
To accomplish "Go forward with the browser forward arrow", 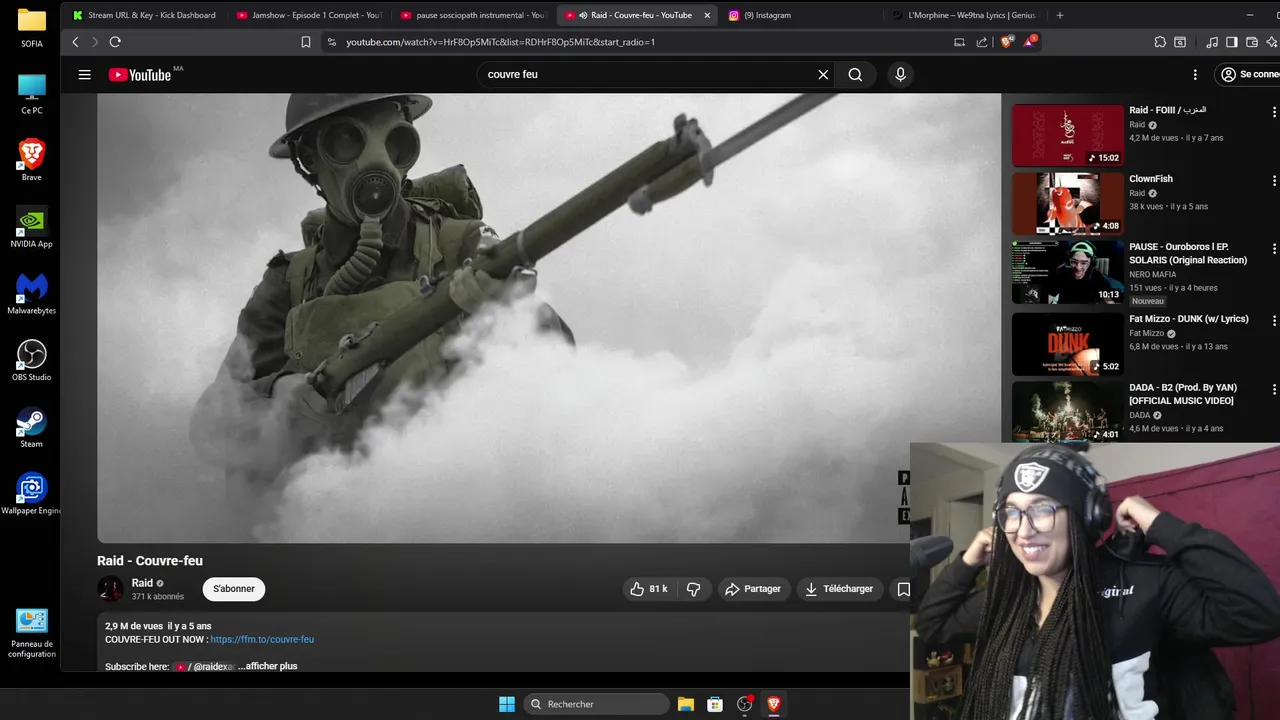I will 95,42.
